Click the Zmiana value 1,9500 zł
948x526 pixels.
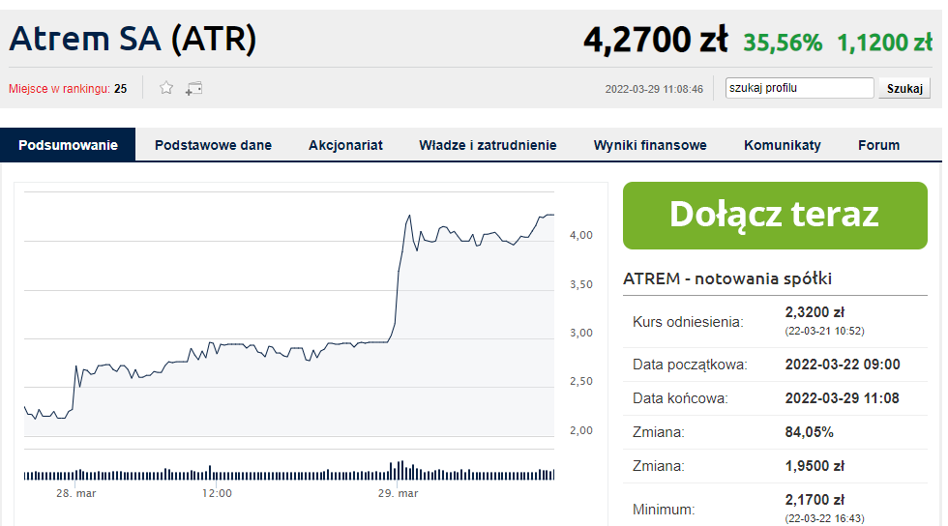[814, 466]
